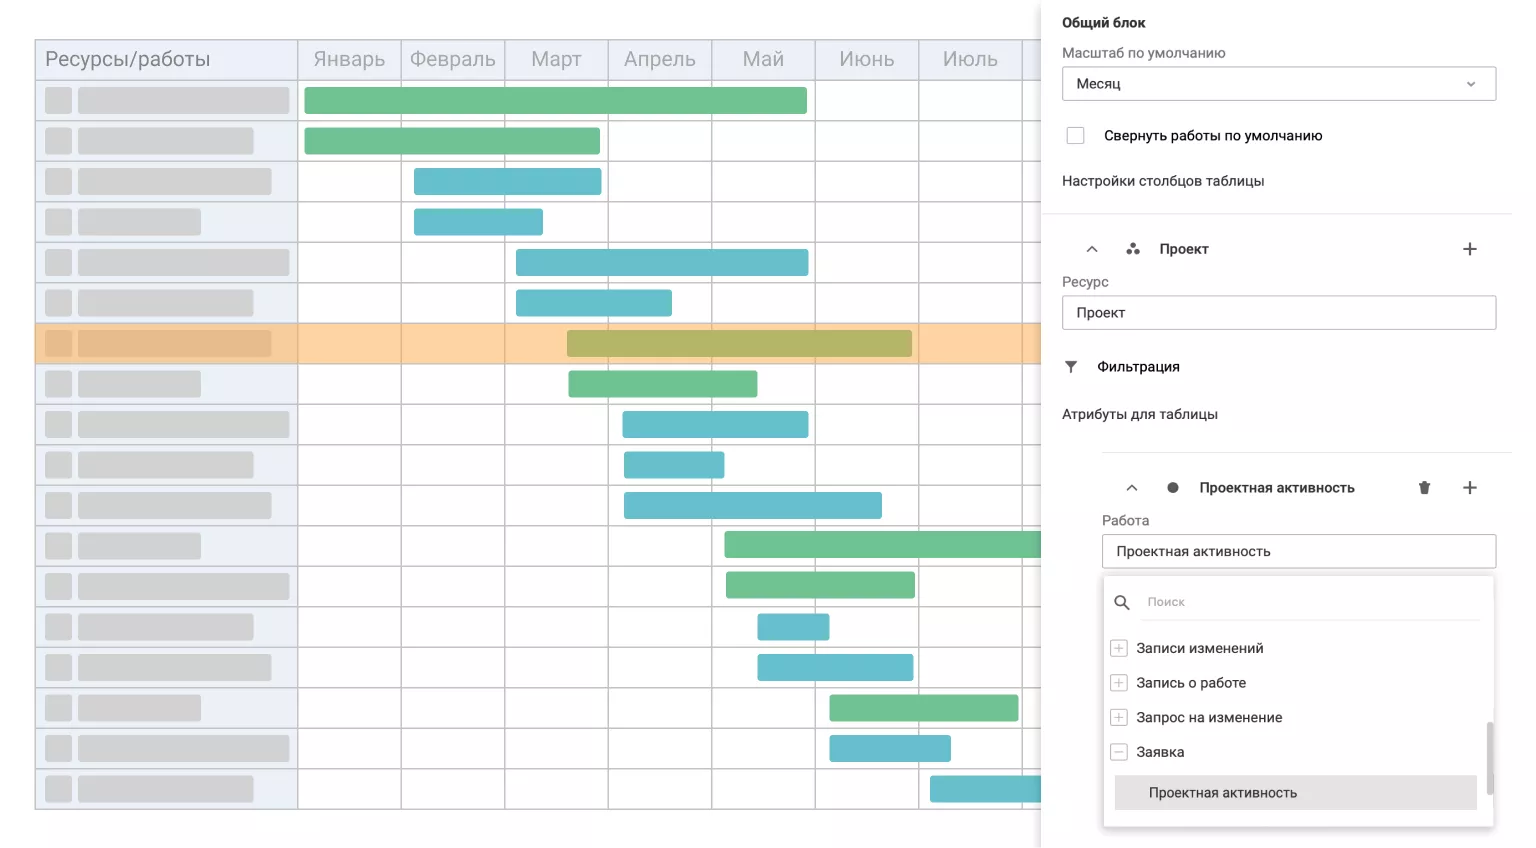Collapse the Проектная активность section chevron
This screenshot has width=1536, height=848.
tap(1132, 488)
